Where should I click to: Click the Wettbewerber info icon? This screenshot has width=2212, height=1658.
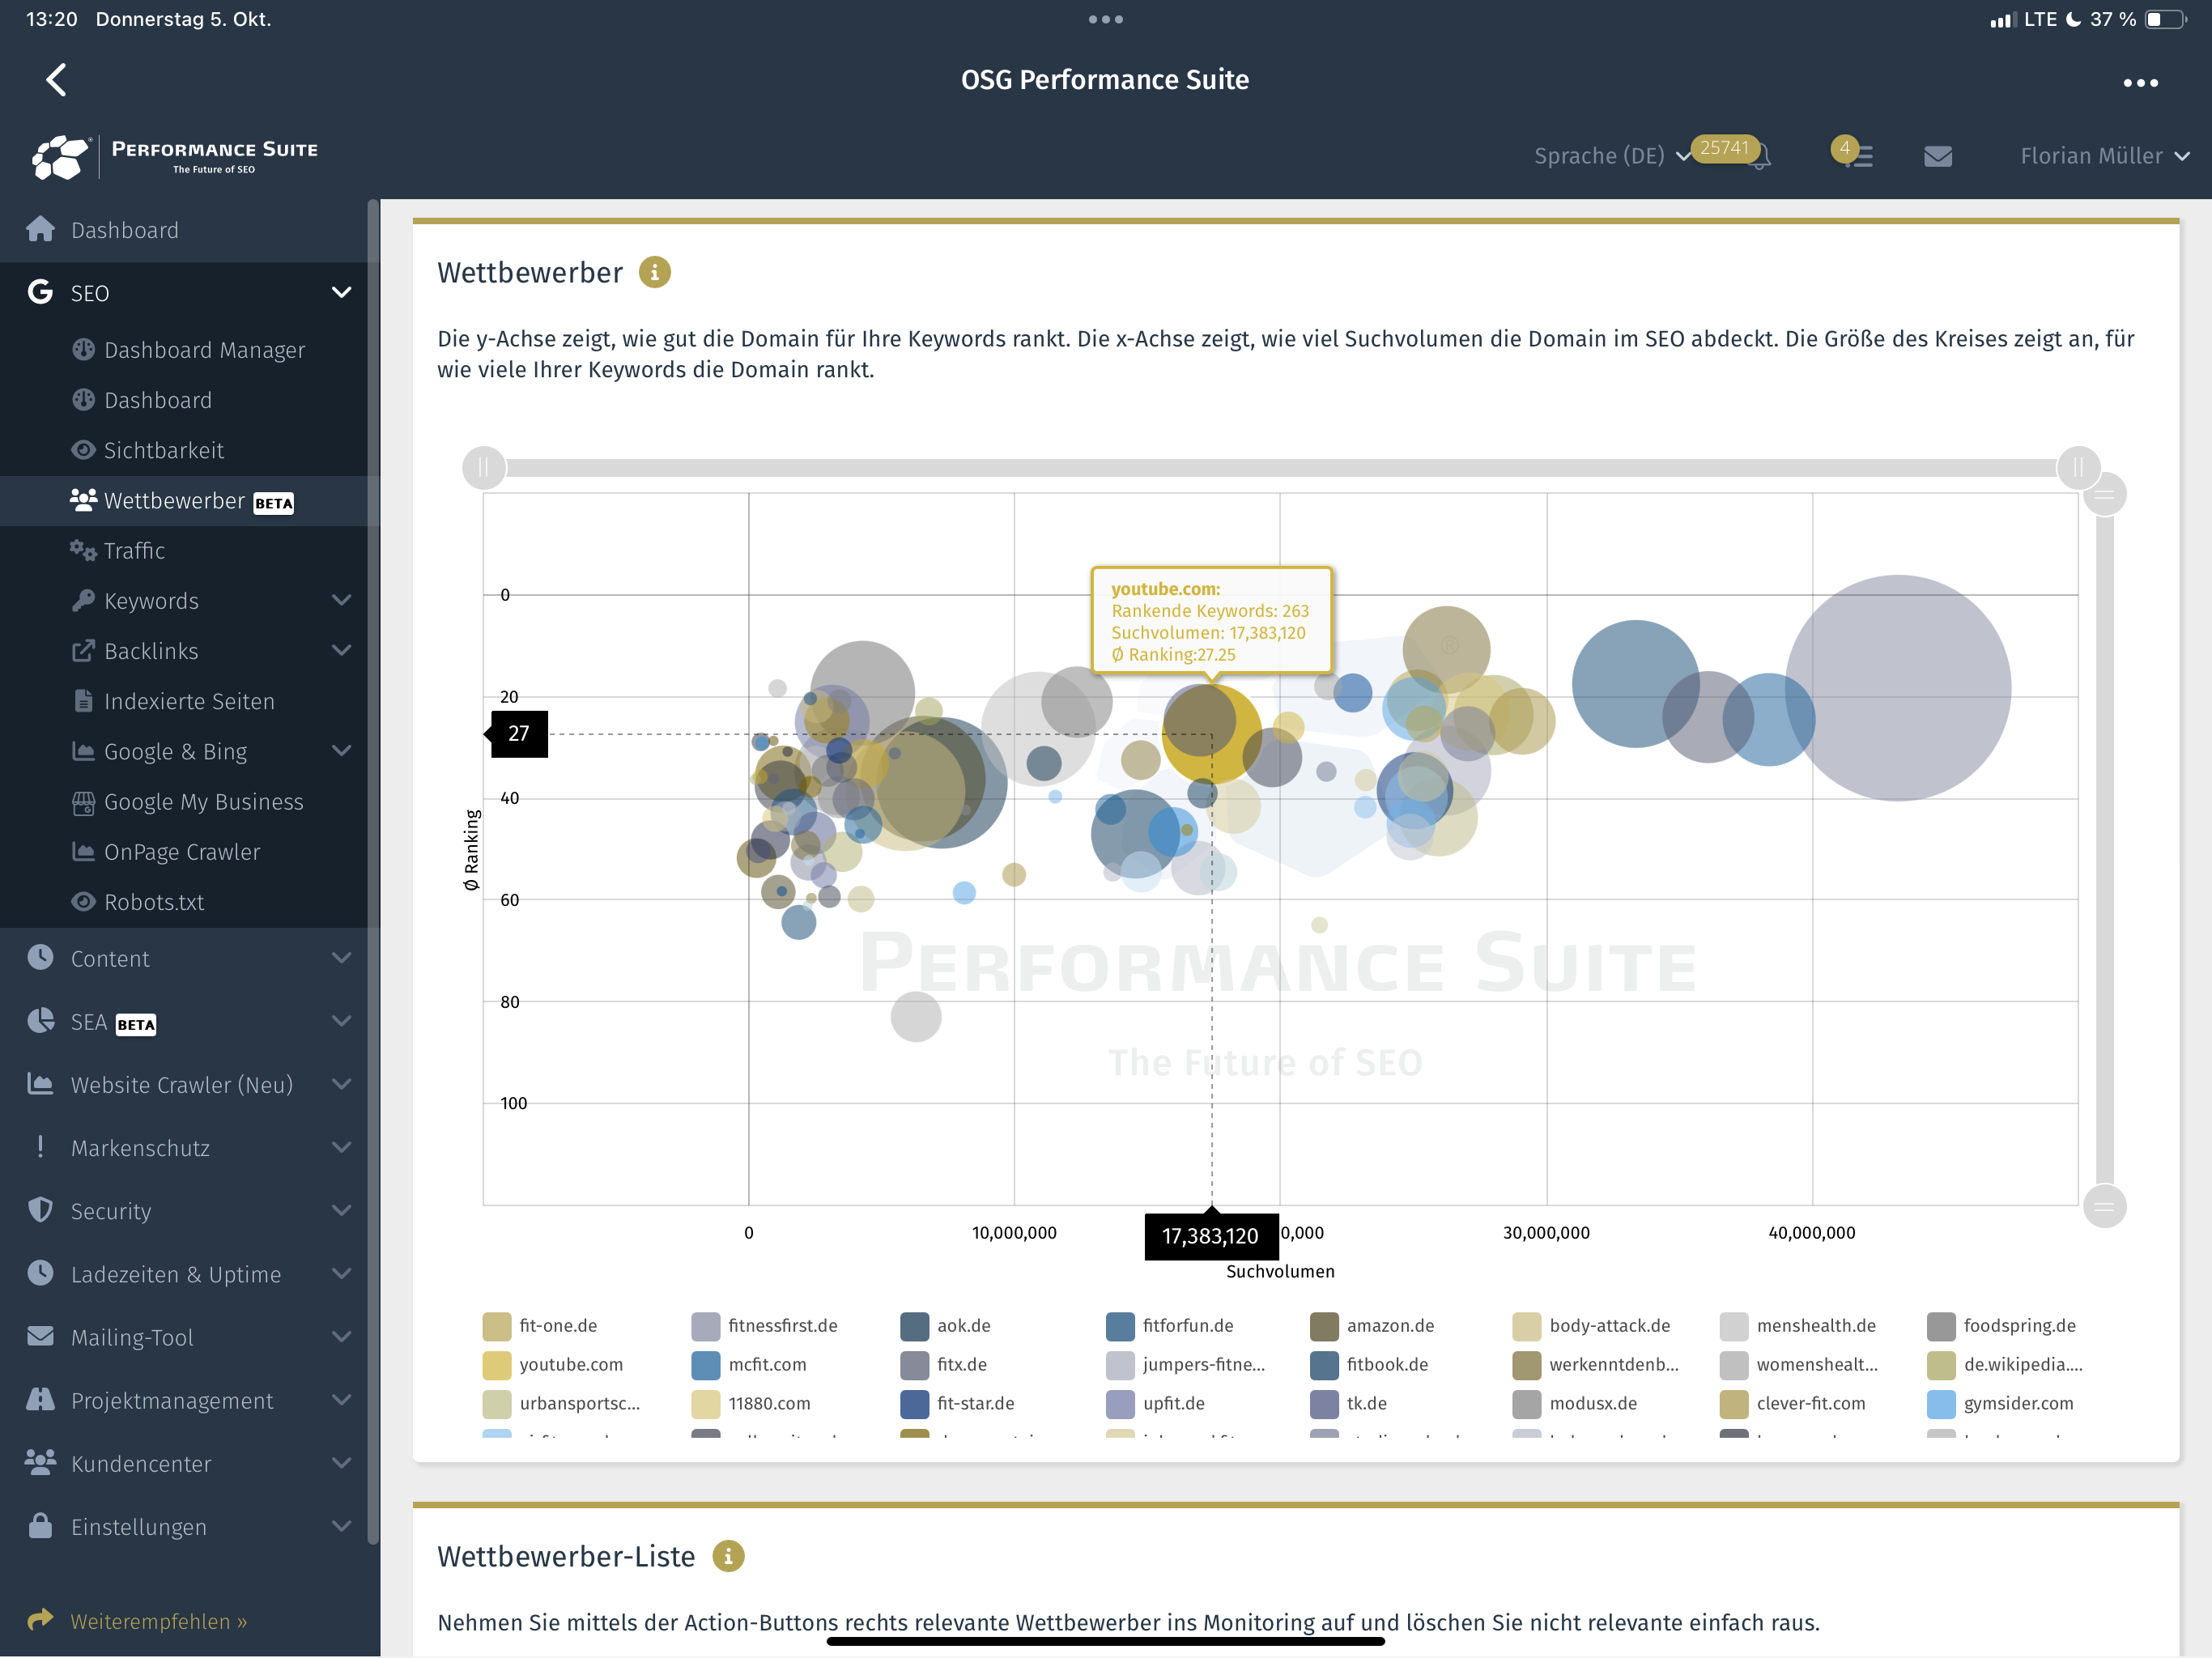tap(654, 272)
